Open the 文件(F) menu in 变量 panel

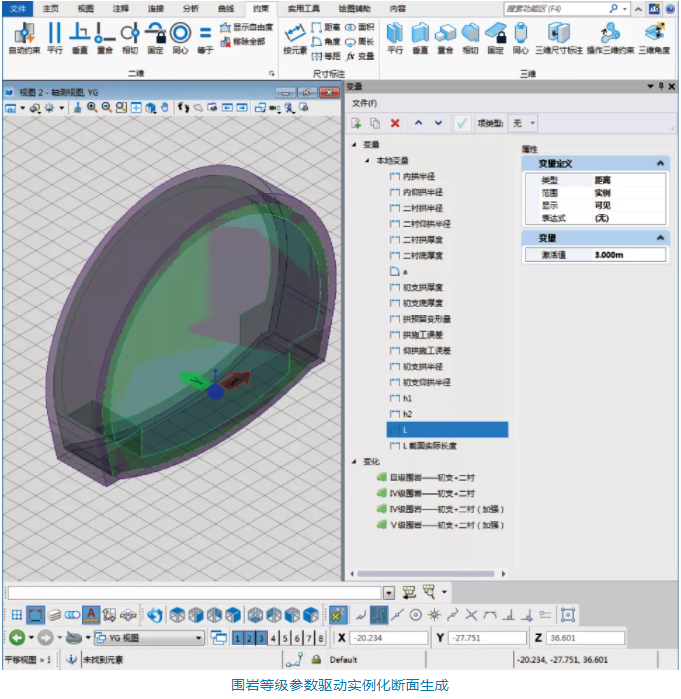click(x=364, y=103)
